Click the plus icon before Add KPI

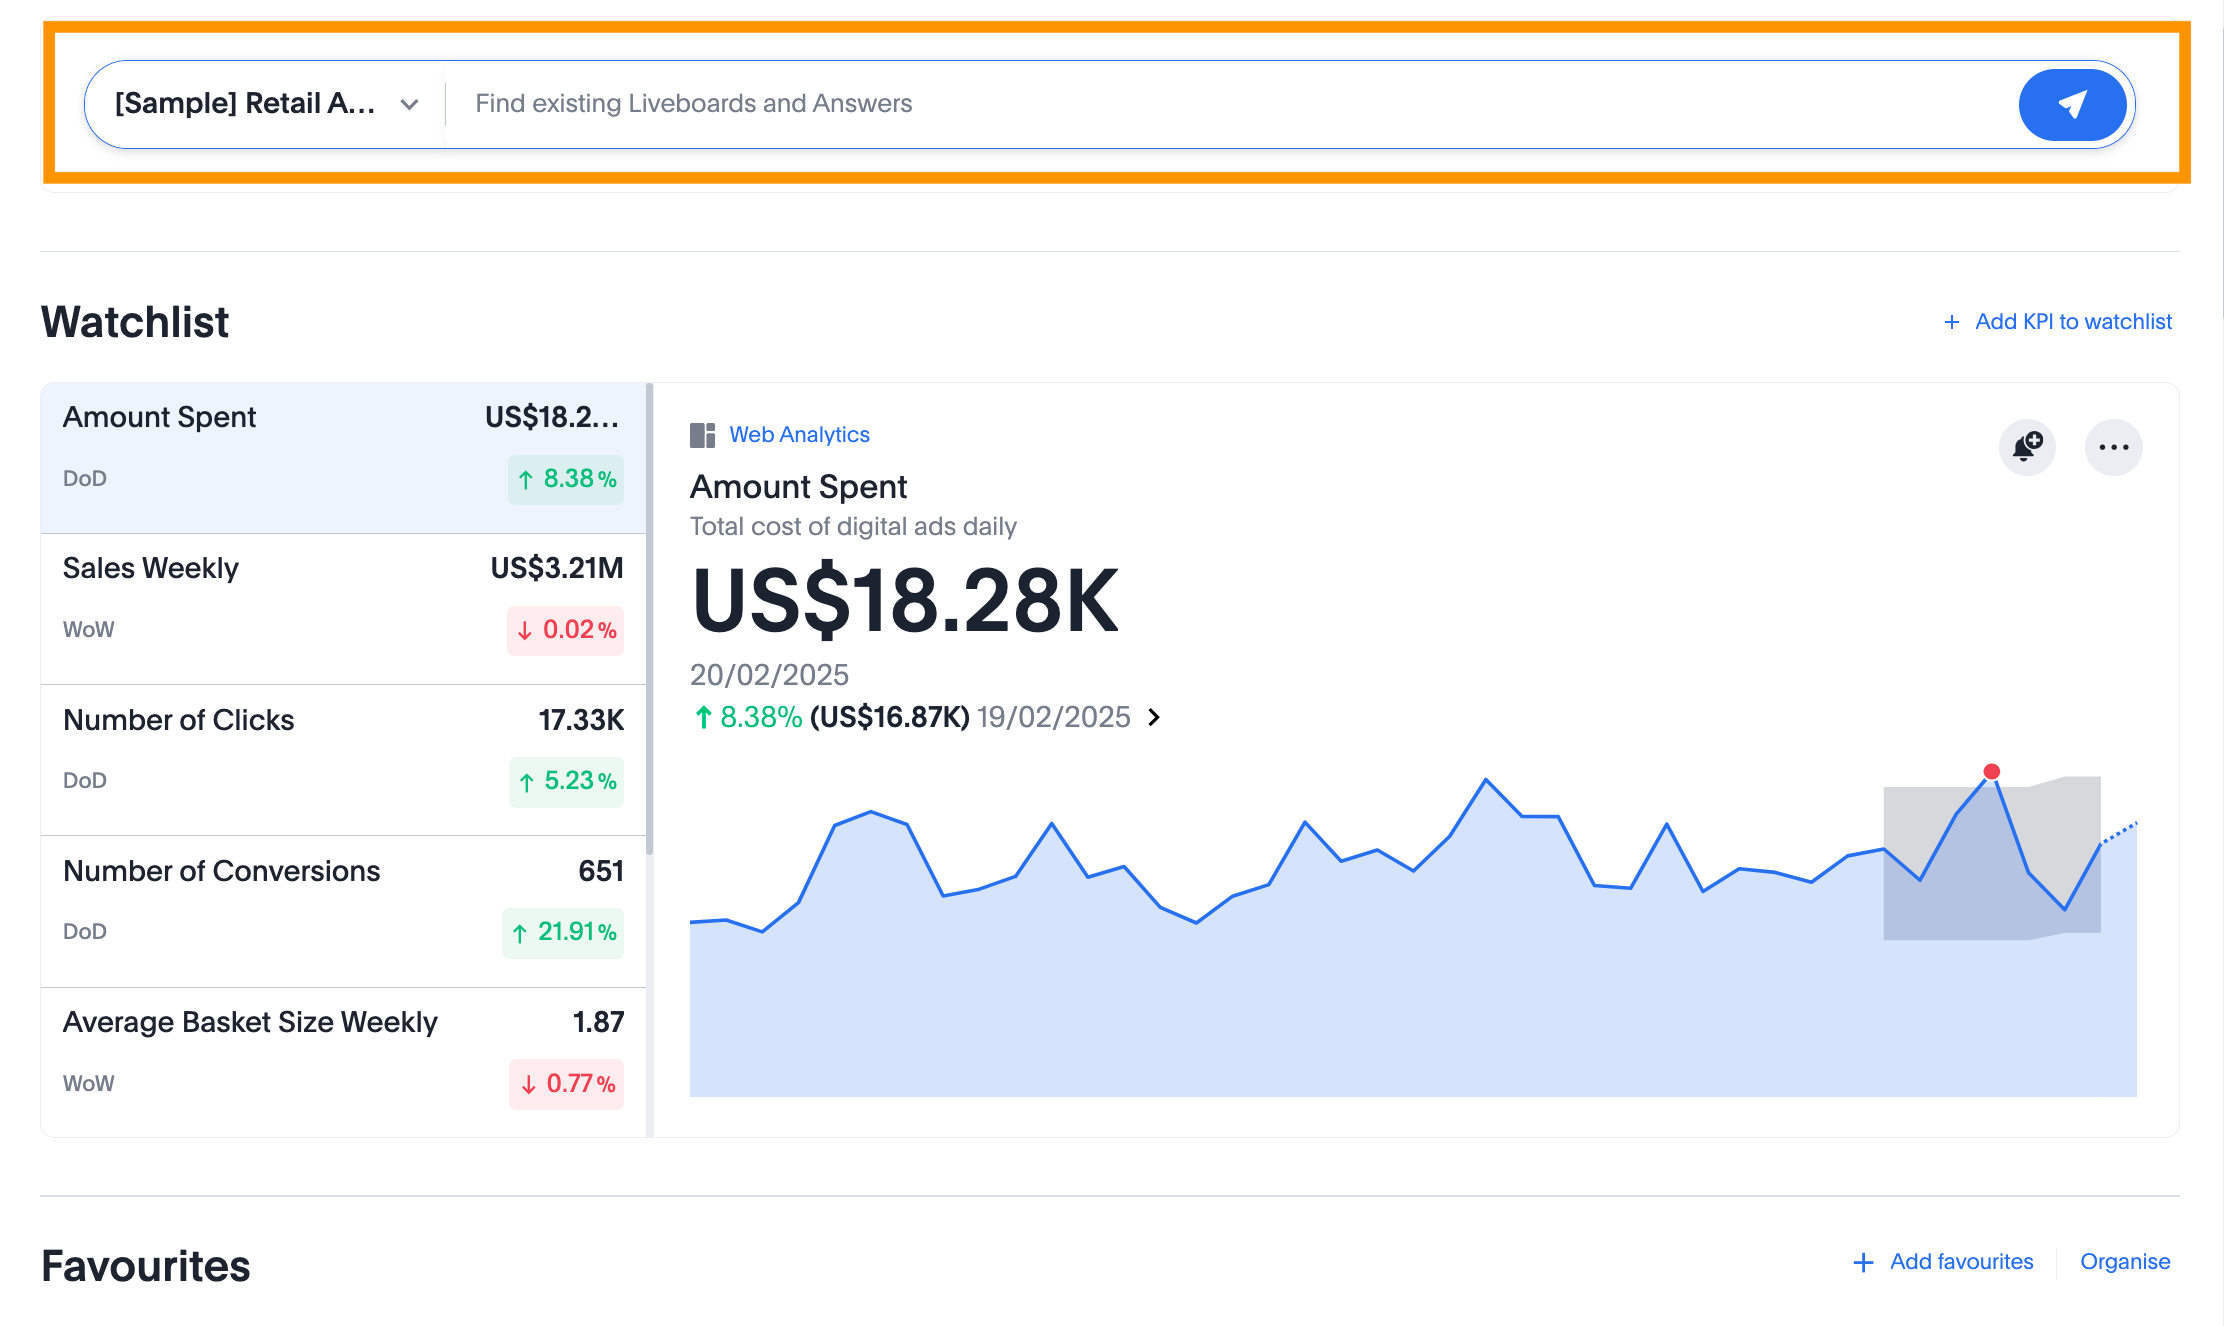coord(1951,322)
